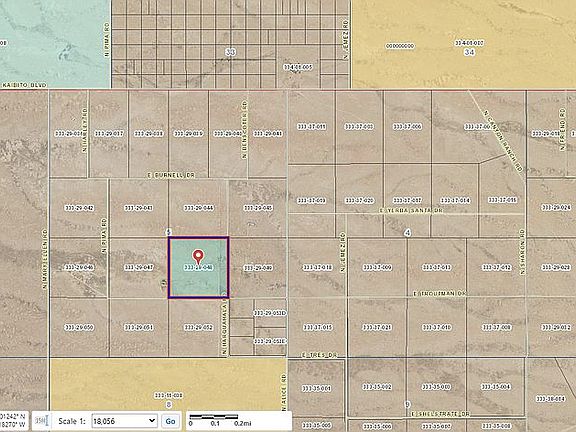Click the E Yerba Santa Dr road label
This screenshot has height=432, width=576.
pos(411,211)
